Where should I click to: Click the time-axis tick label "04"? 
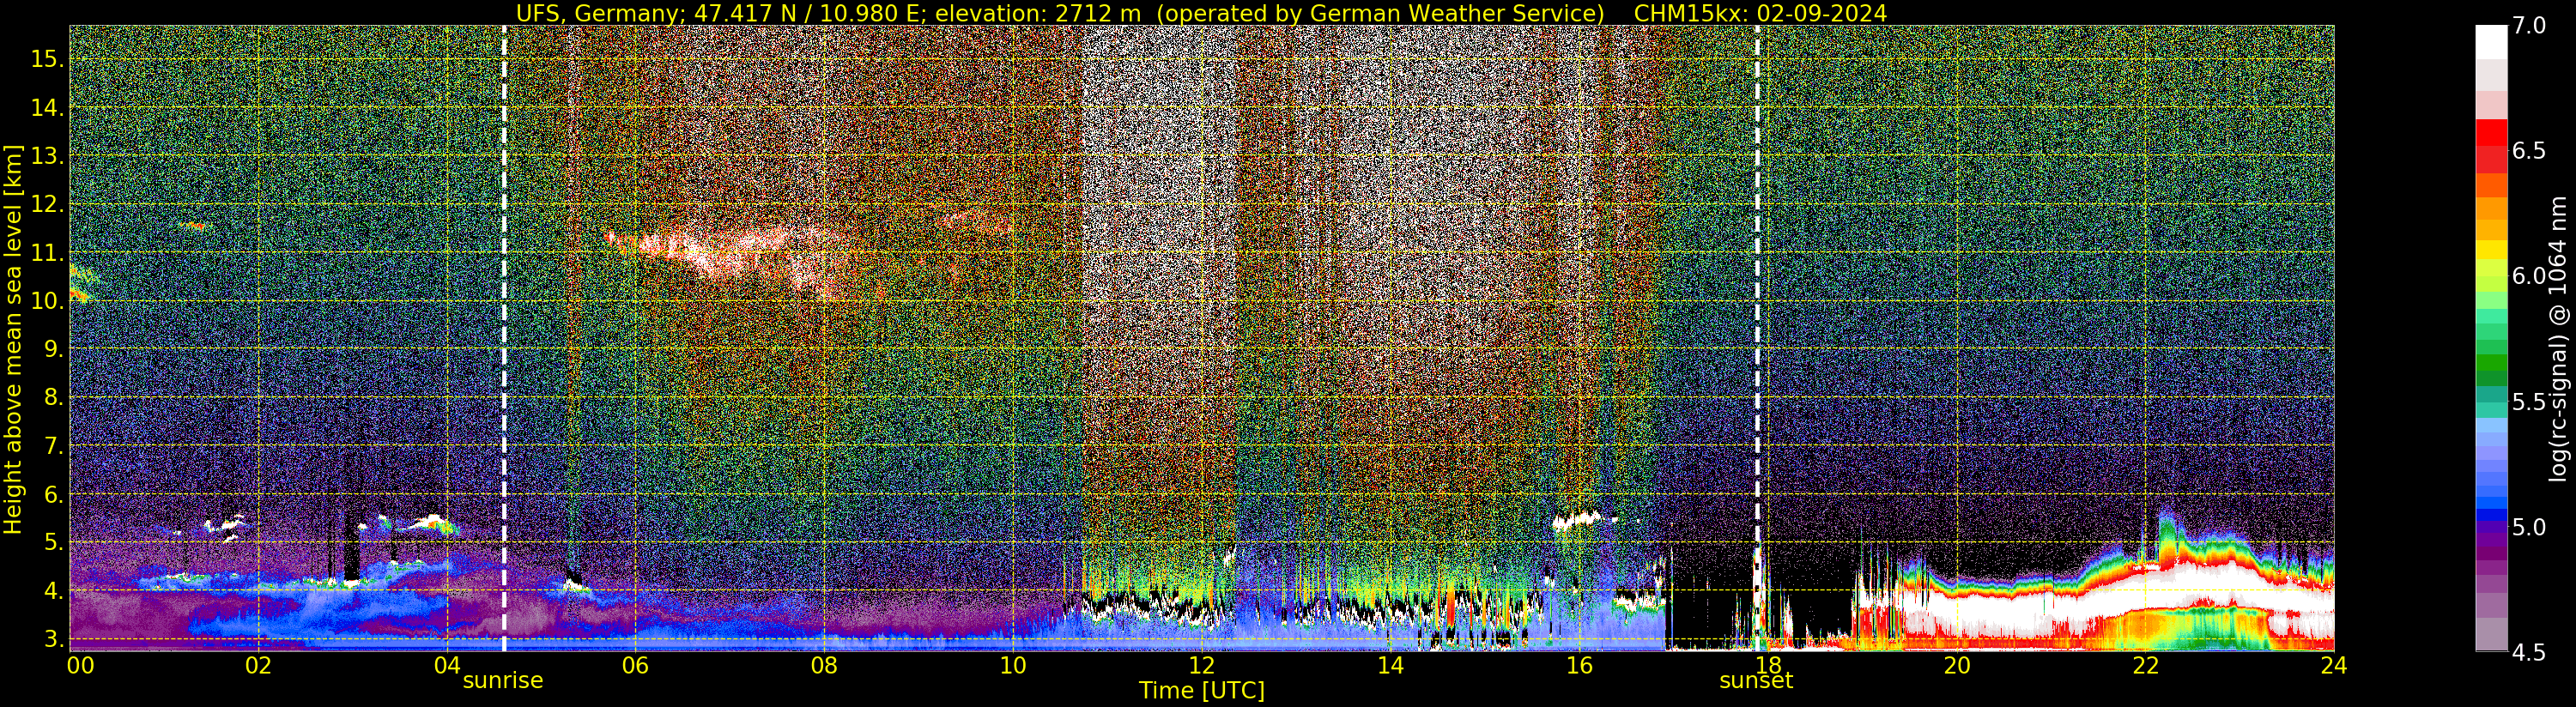pos(447,666)
